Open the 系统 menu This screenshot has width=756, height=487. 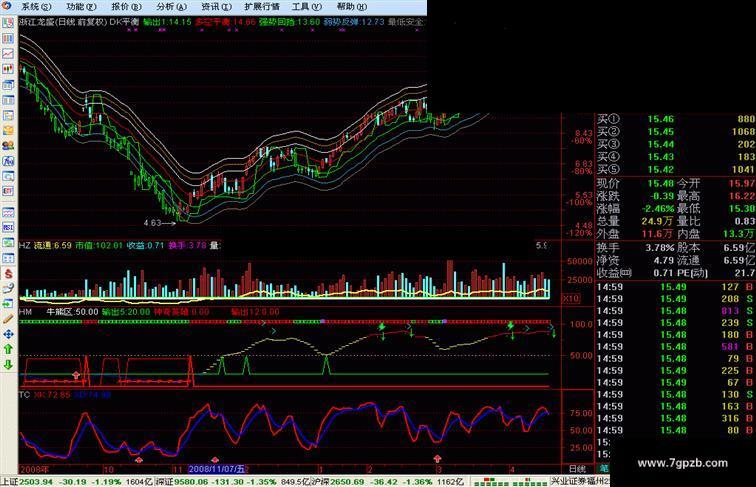pyautogui.click(x=36, y=7)
